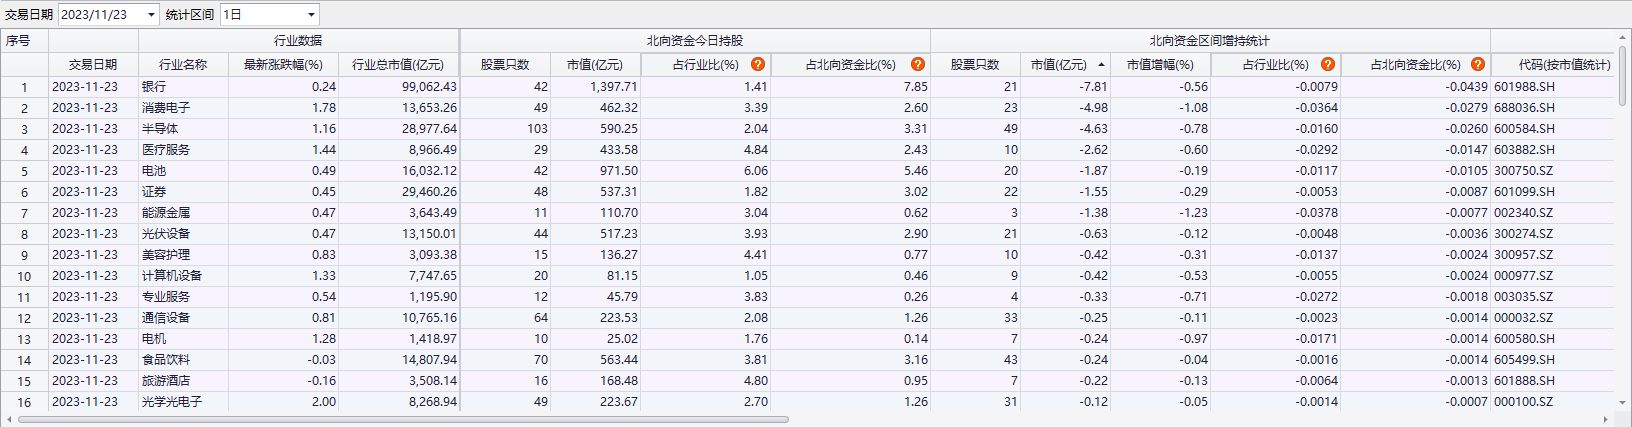Click the 市值增幅(%) column header
The width and height of the screenshot is (1632, 427).
[1160, 64]
